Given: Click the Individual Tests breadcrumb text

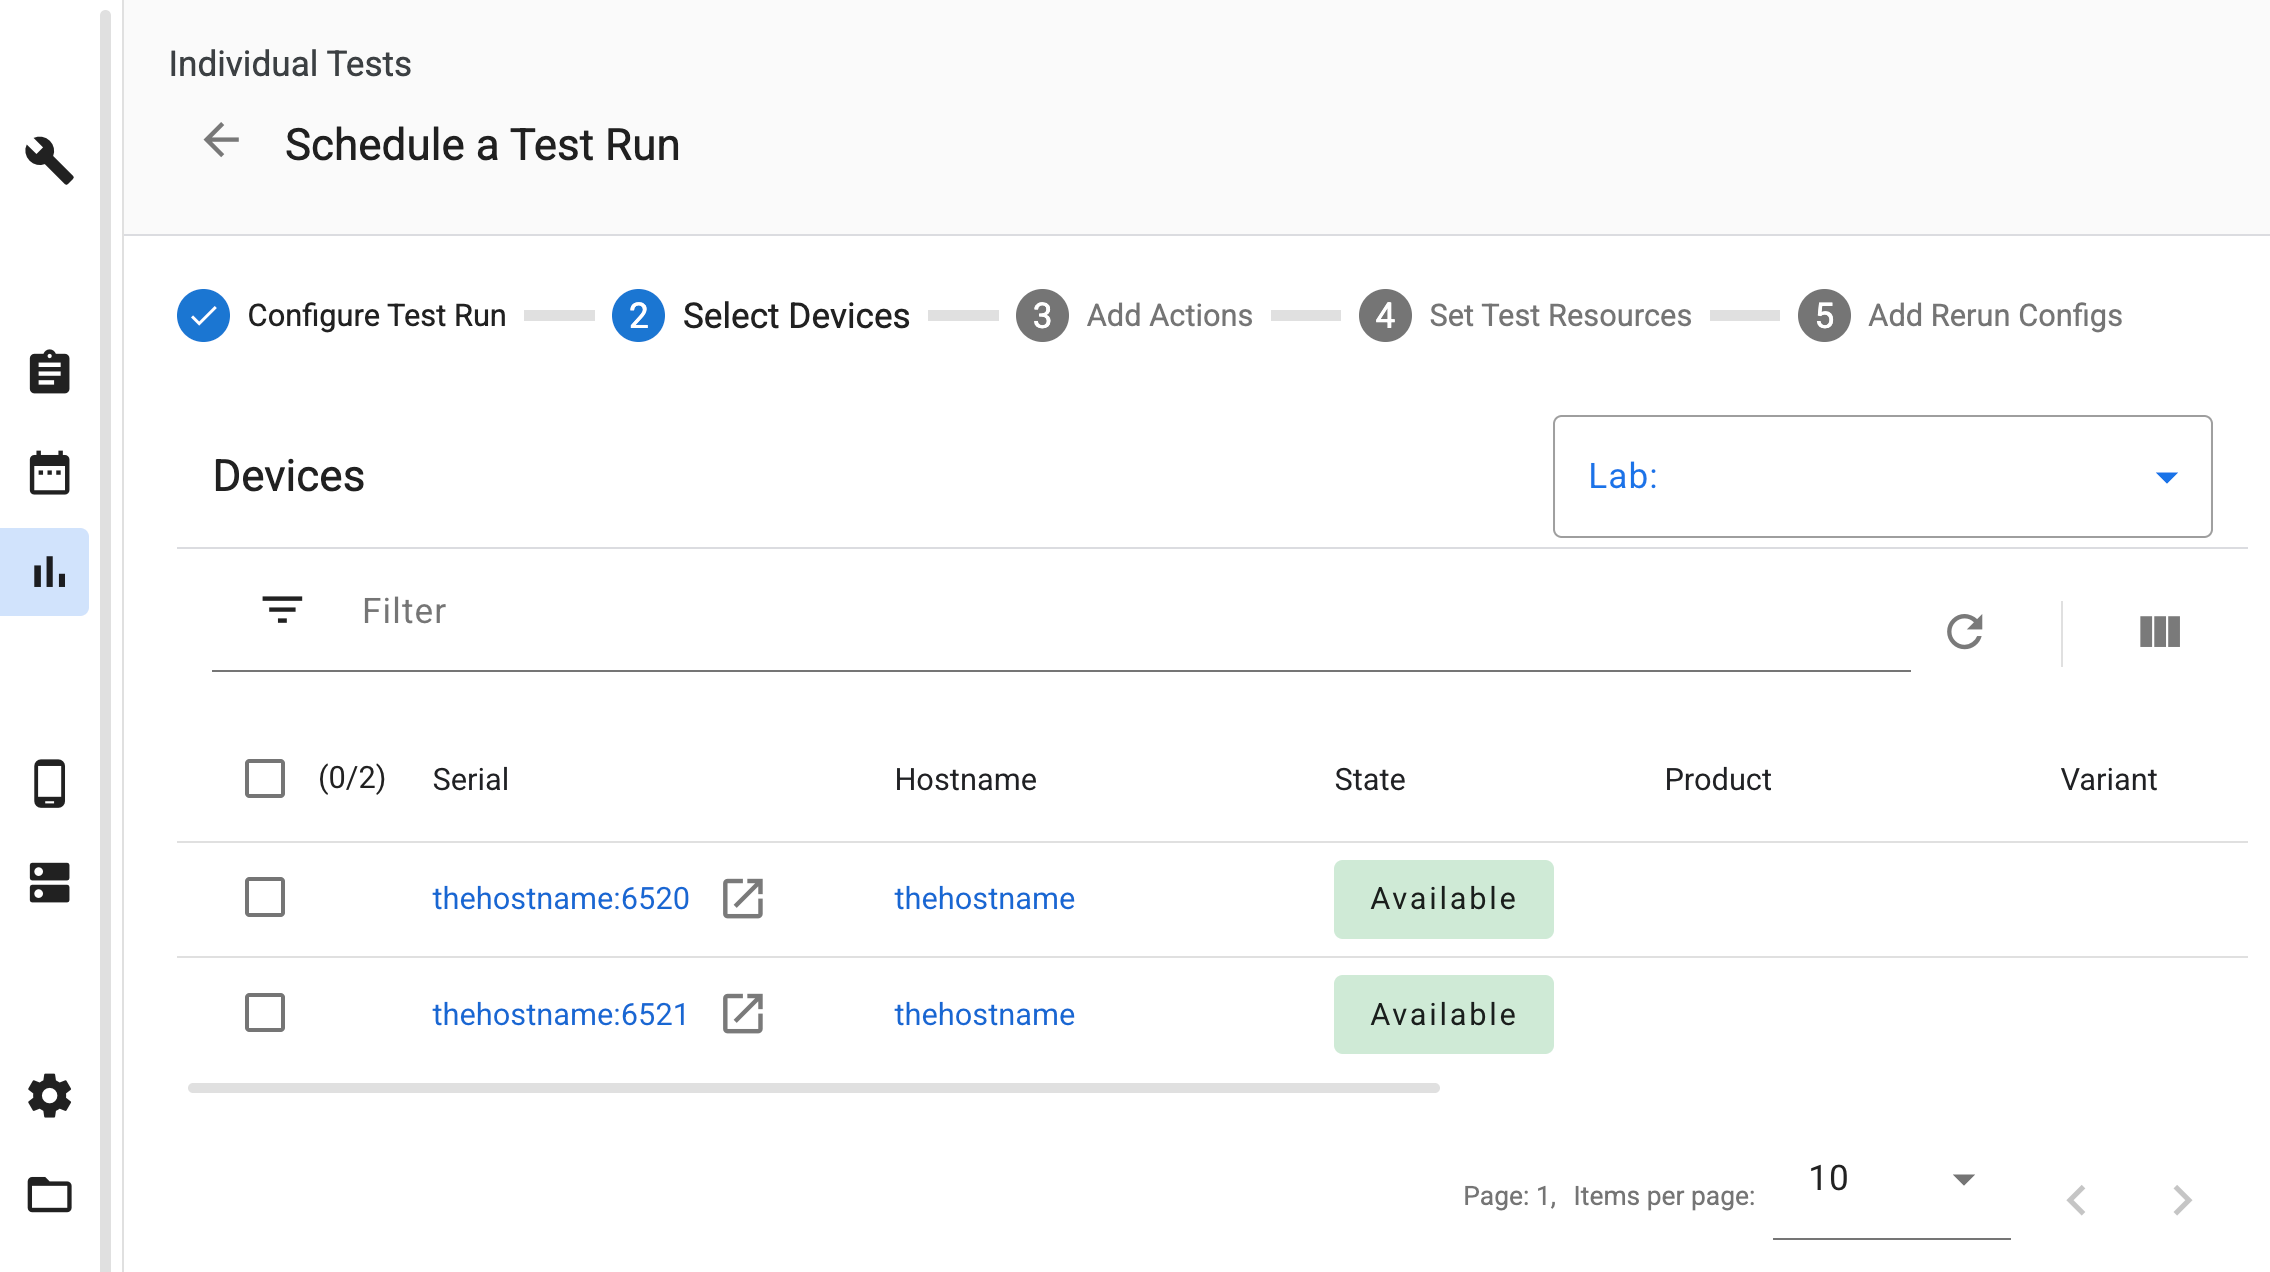Looking at the screenshot, I should pyautogui.click(x=290, y=64).
